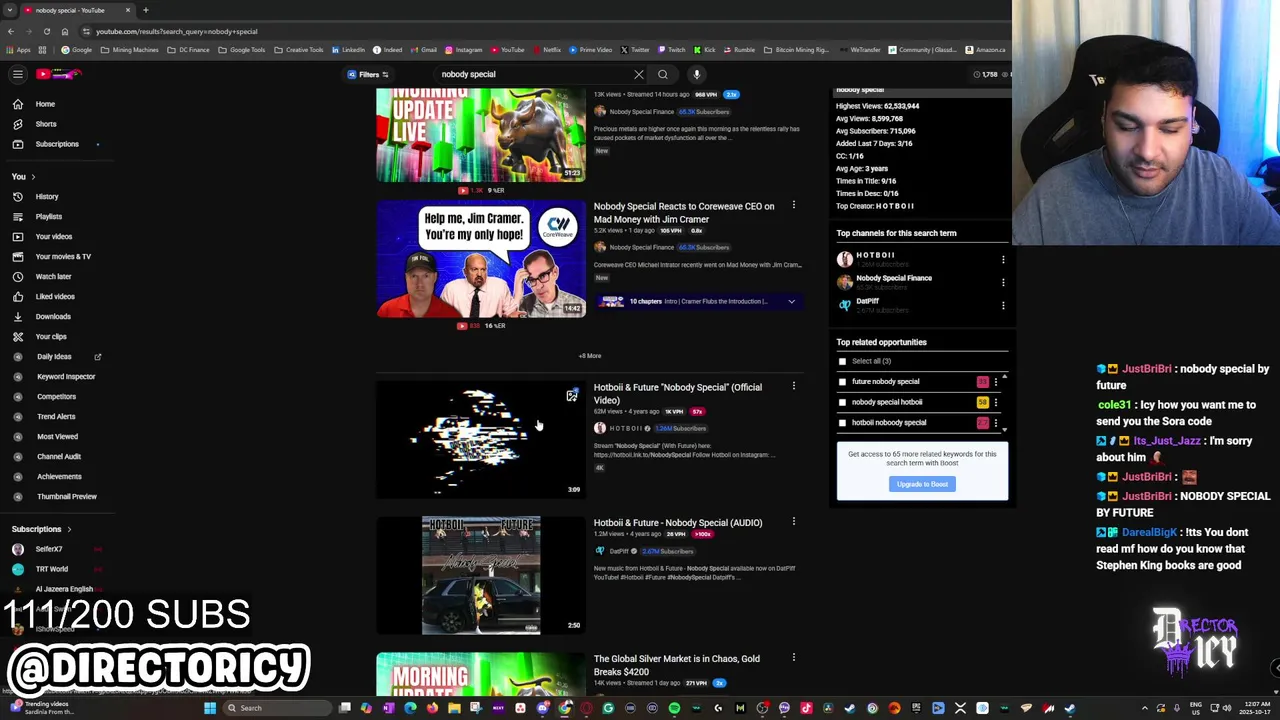The height and width of the screenshot is (720, 1280).
Task: Open the Netflix bookmark
Action: click(x=546, y=50)
